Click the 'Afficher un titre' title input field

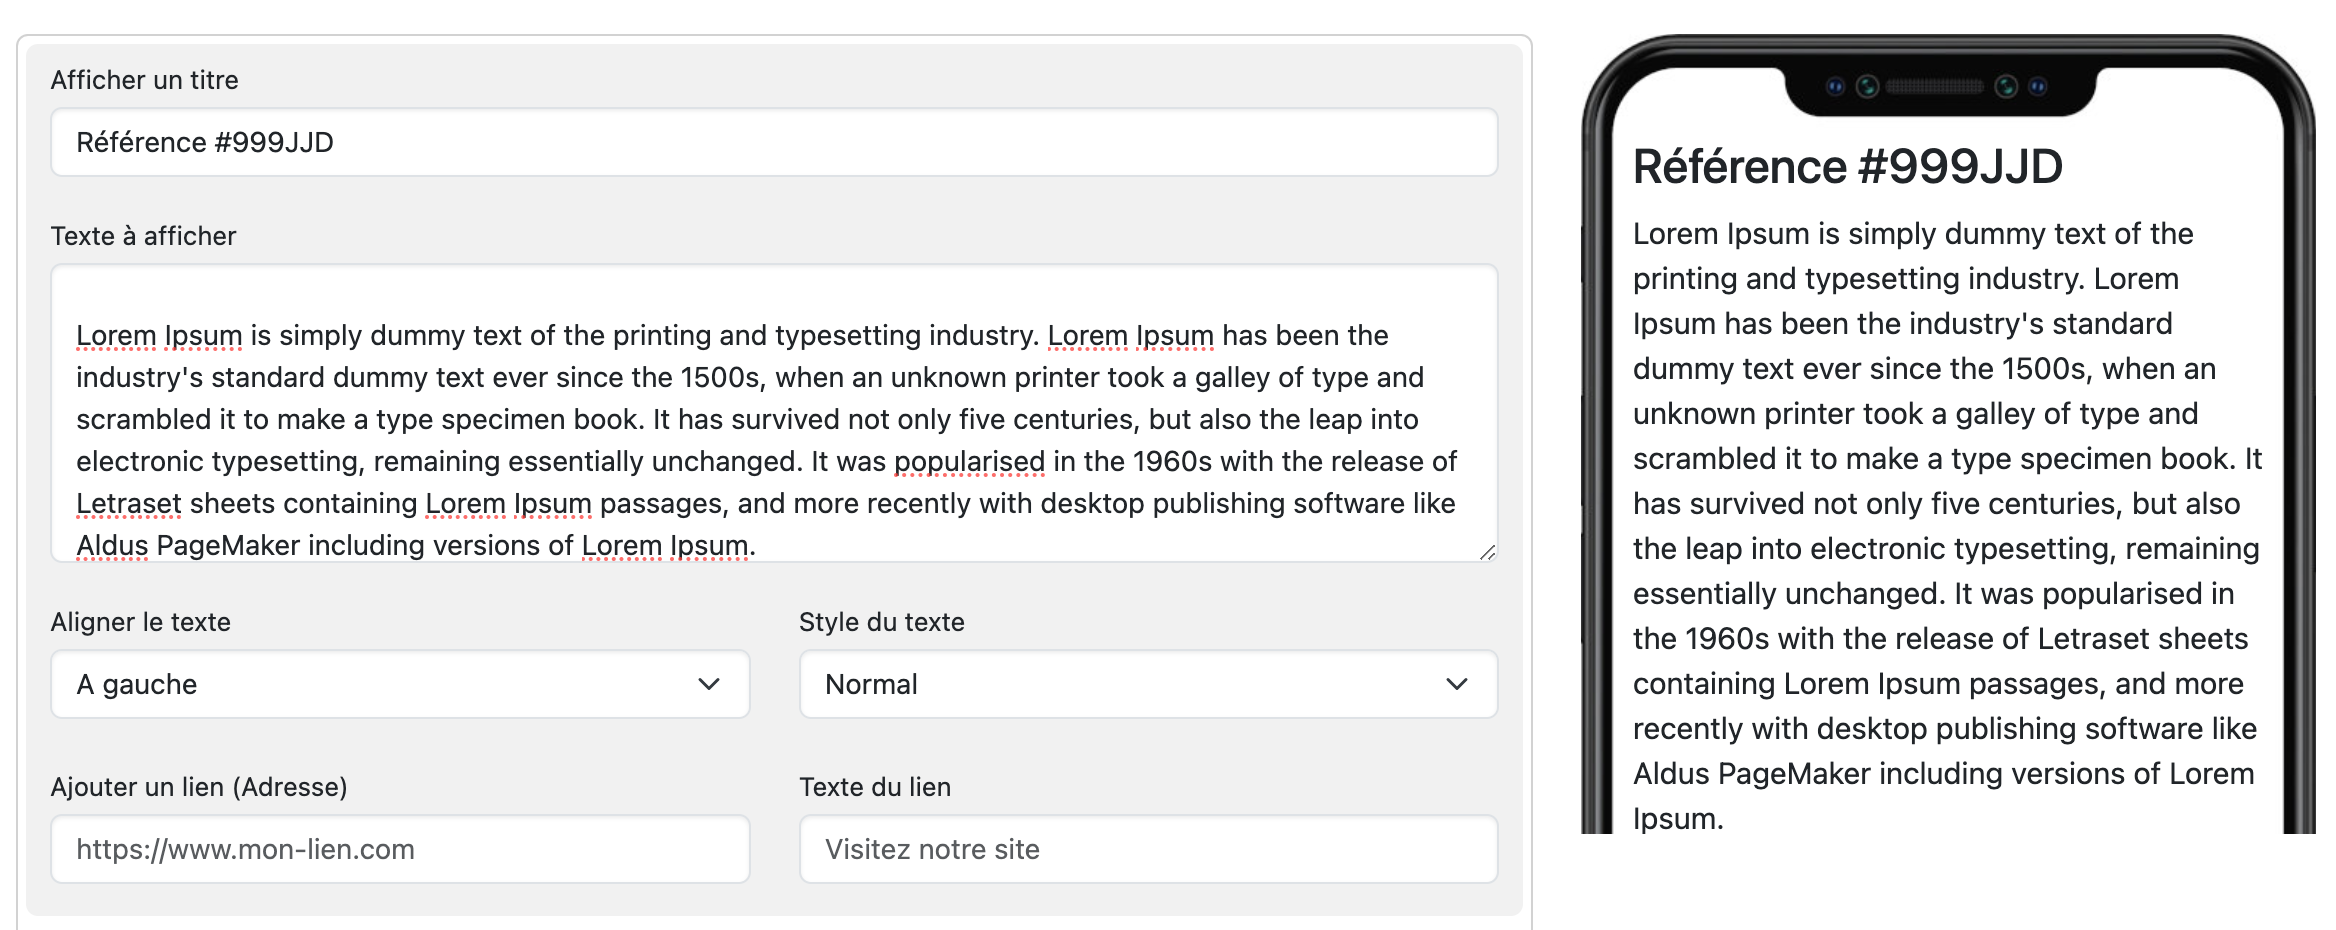point(773,143)
